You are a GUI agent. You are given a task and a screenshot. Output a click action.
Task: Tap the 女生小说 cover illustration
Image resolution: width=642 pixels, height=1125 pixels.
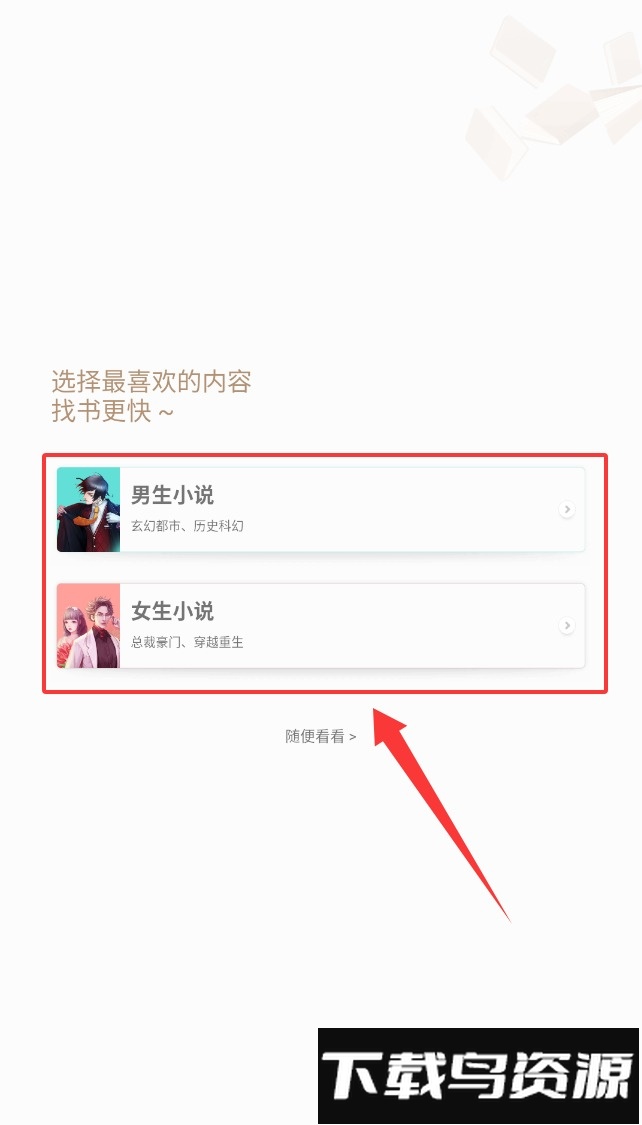tap(88, 626)
